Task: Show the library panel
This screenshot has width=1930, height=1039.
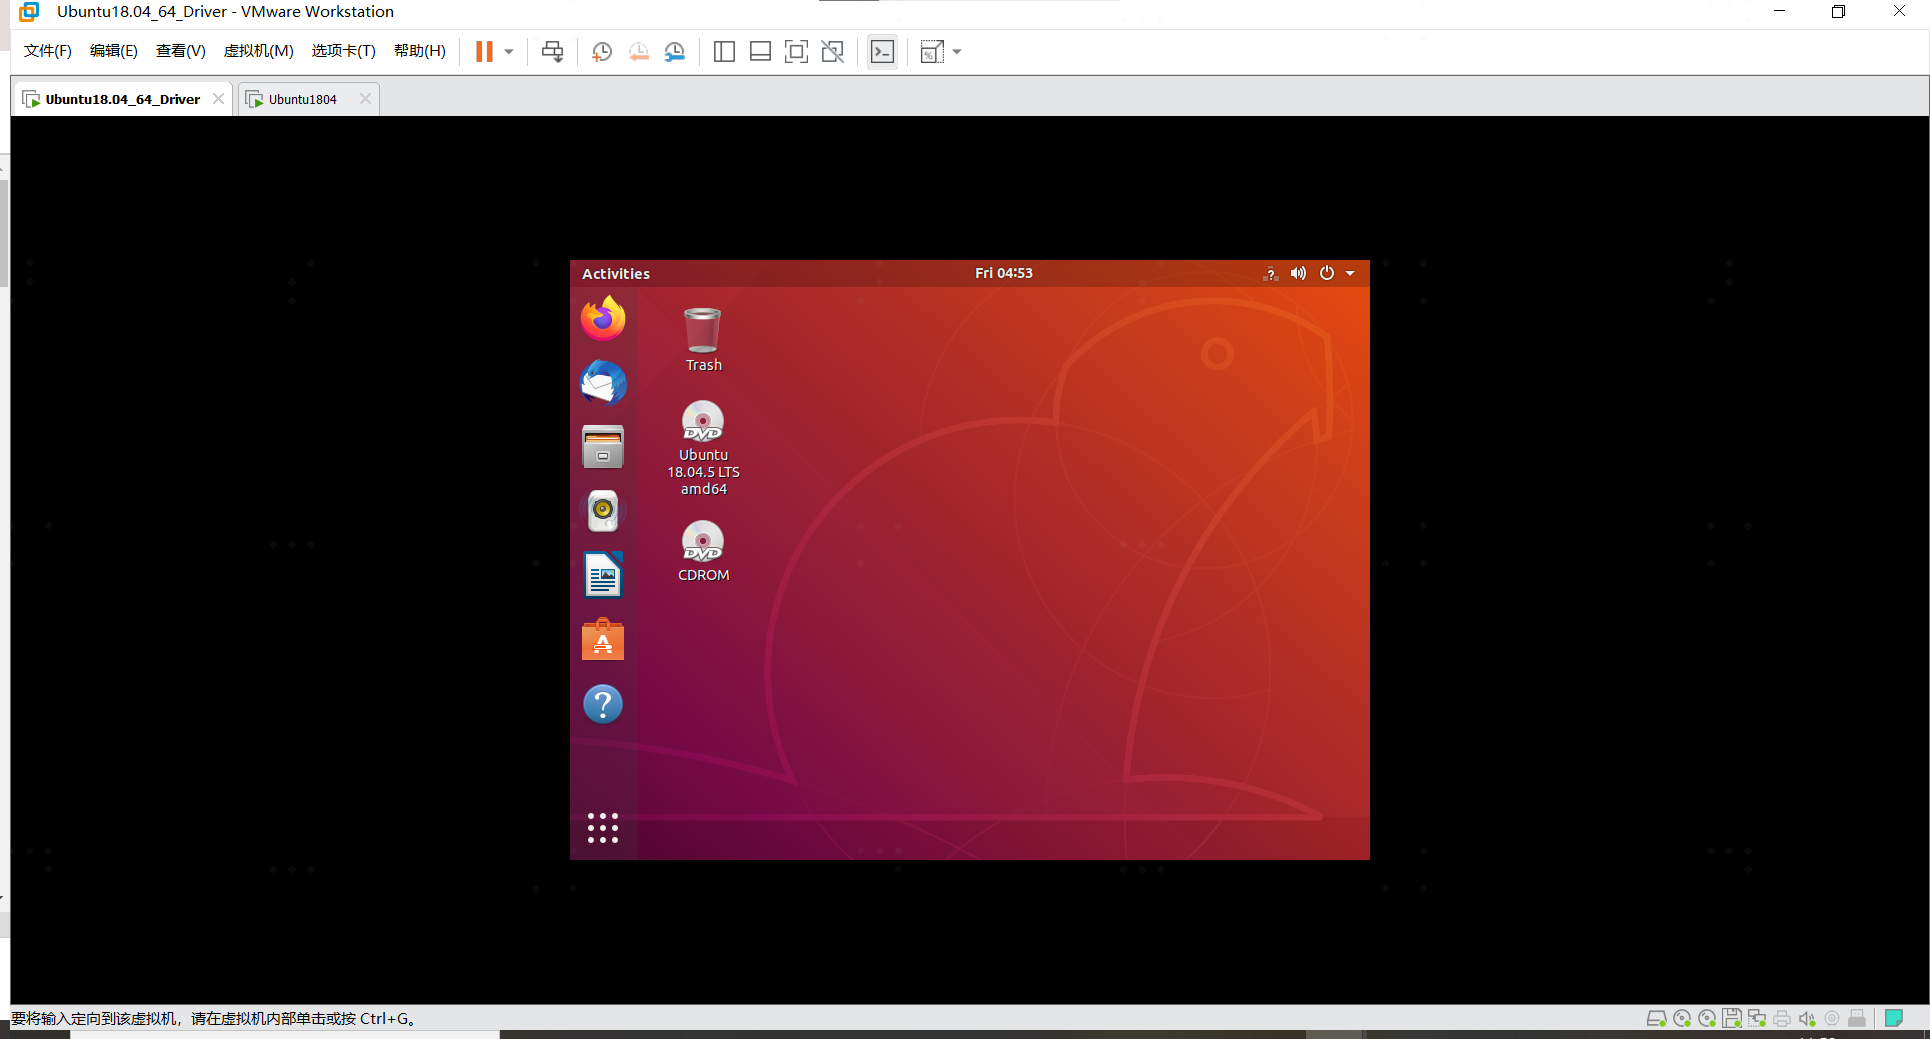Action: (x=723, y=51)
